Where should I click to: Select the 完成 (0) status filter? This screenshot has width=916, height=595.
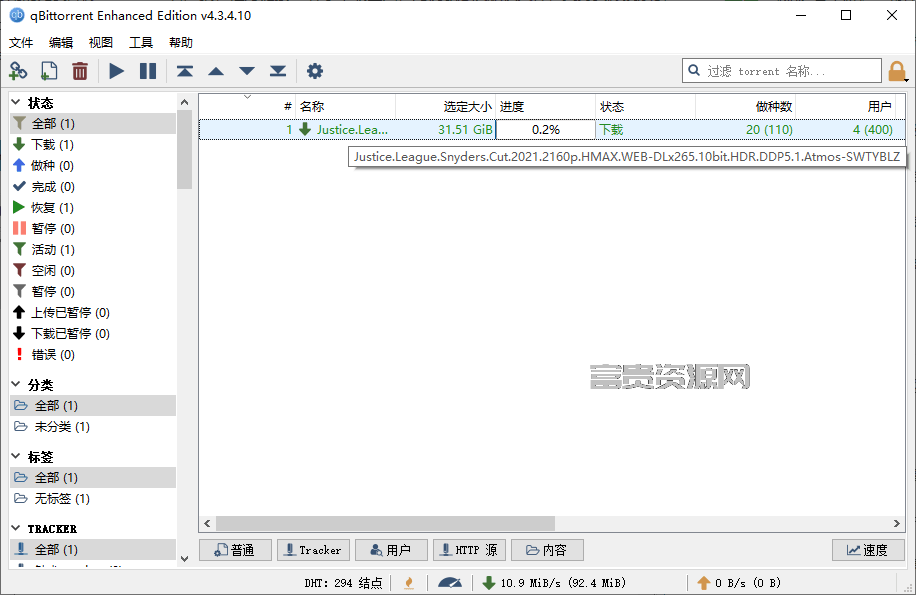click(93, 187)
